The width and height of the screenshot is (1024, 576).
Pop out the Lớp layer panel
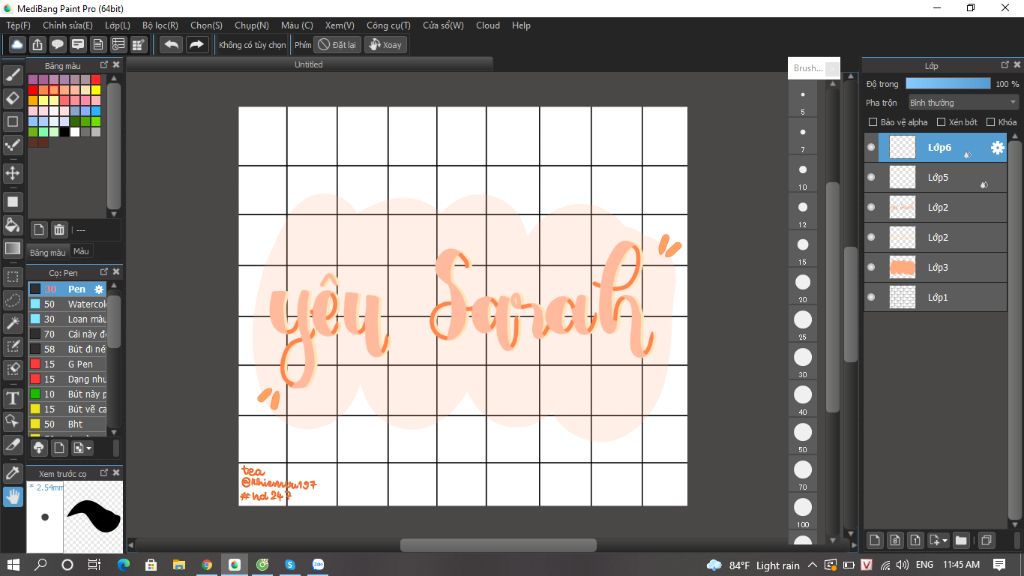coord(1004,65)
